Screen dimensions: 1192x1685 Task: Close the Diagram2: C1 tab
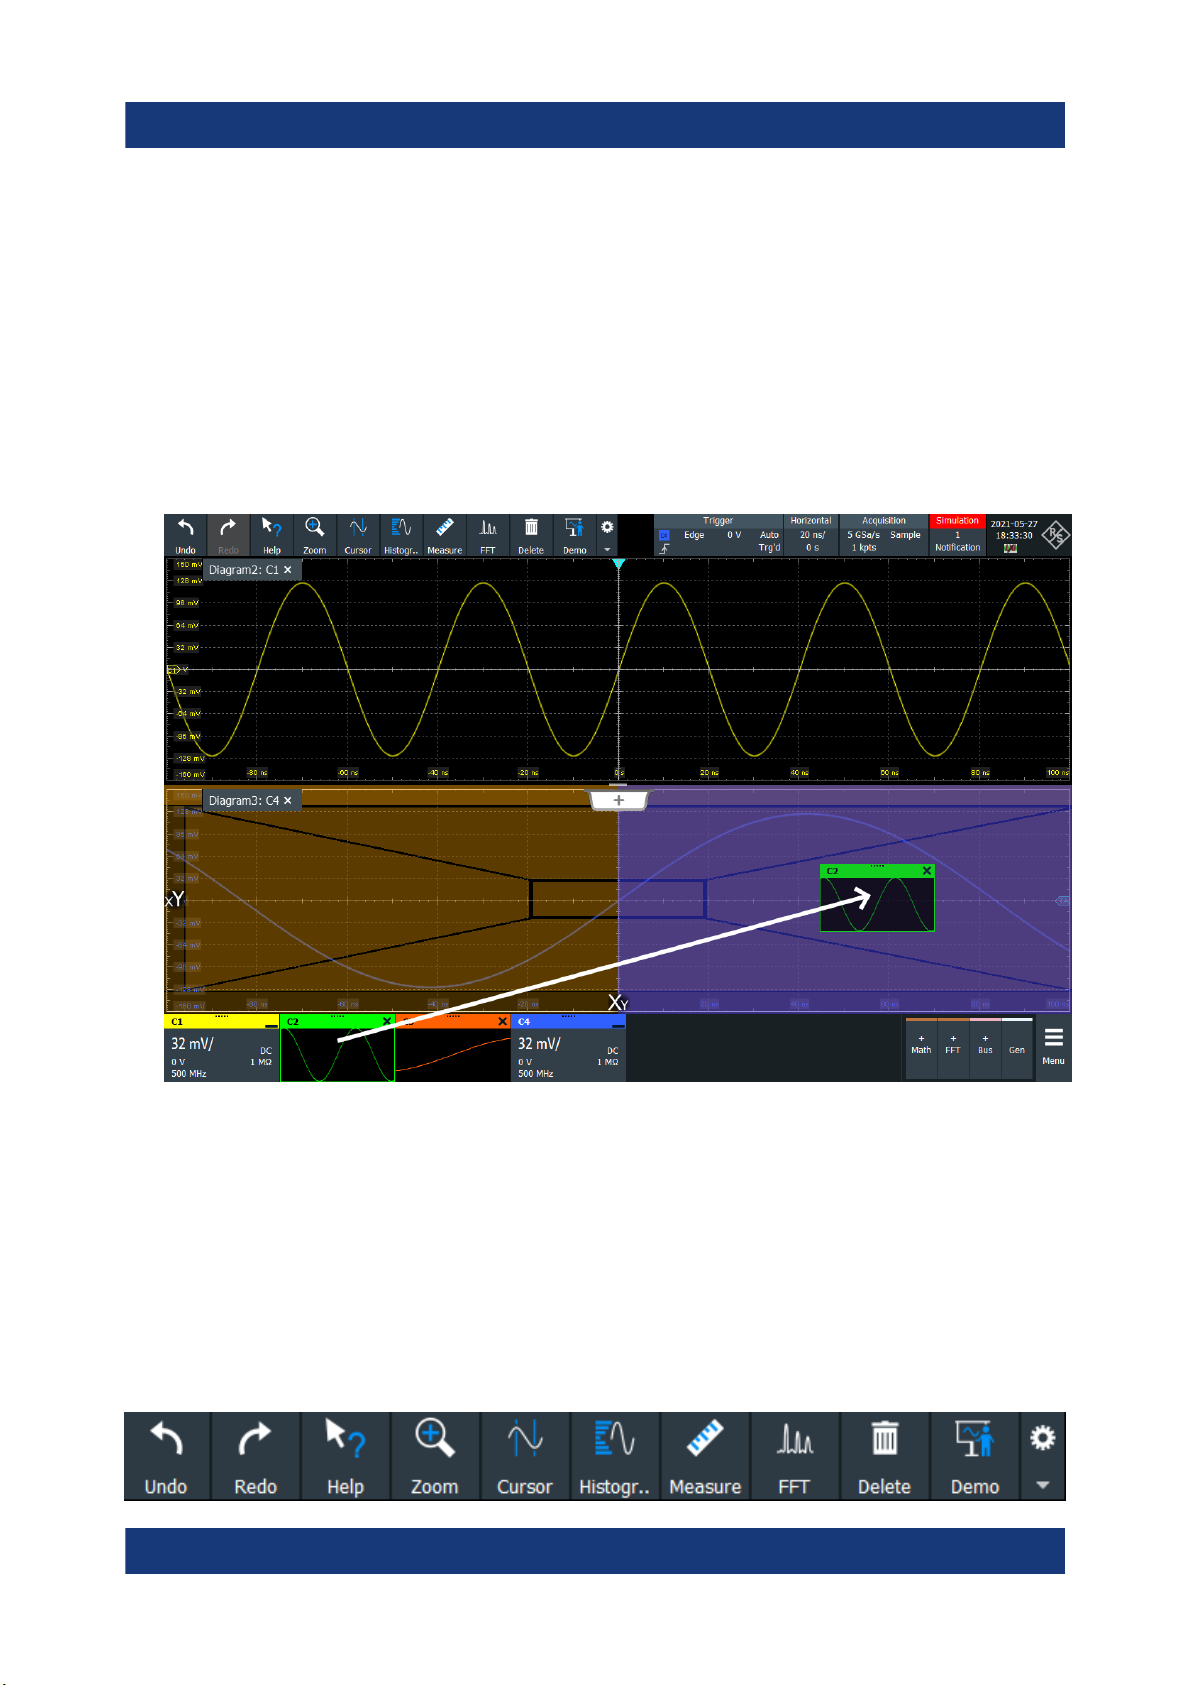point(288,570)
